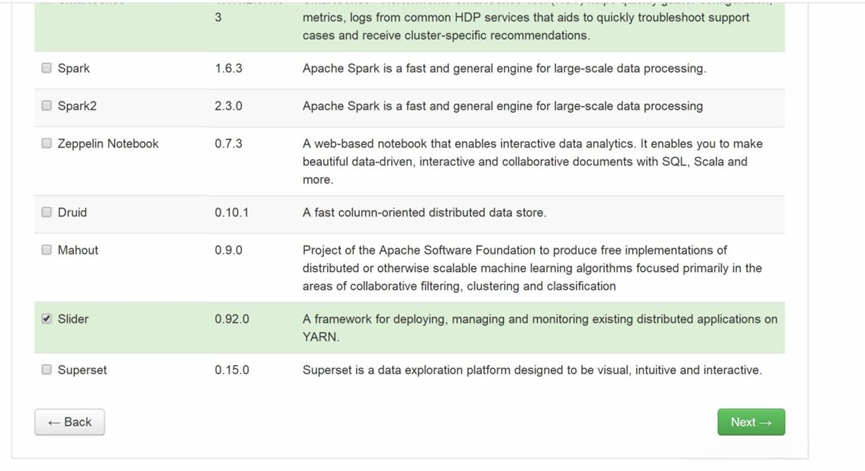Check the Druid service box
This screenshot has width=865, height=471.
pyautogui.click(x=47, y=213)
